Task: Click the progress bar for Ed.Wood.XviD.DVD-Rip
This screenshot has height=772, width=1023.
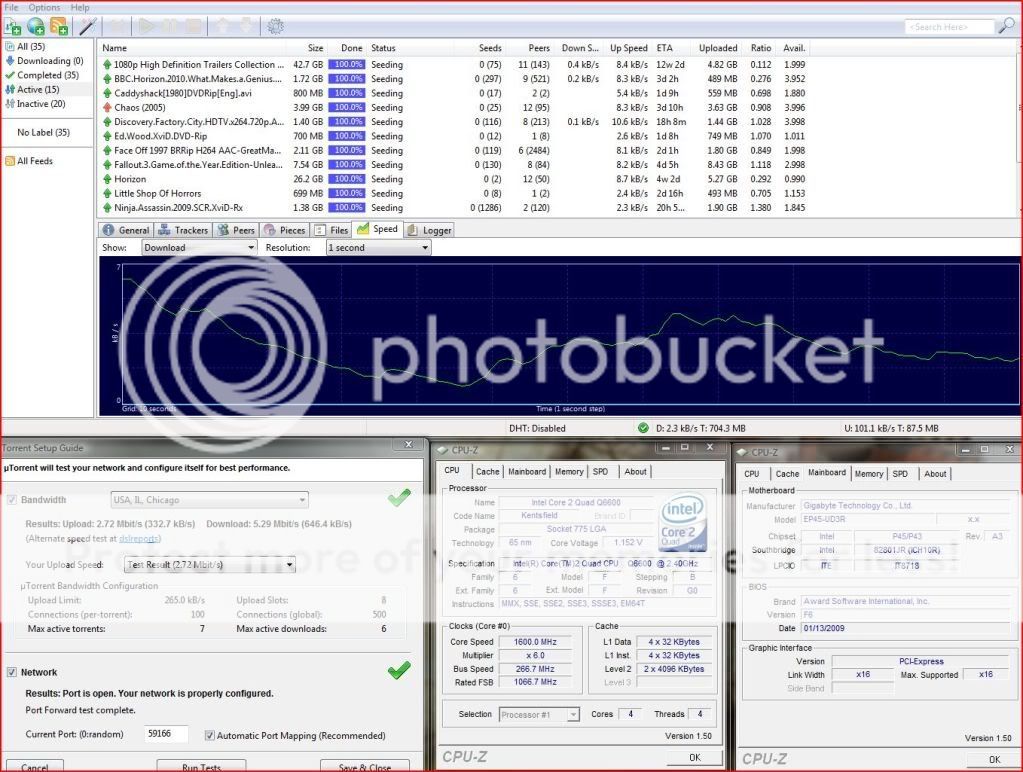Action: click(x=346, y=136)
